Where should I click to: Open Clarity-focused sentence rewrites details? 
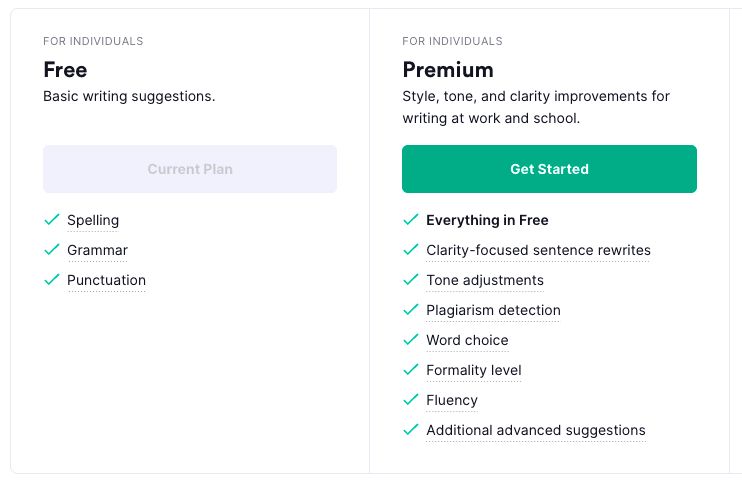click(539, 250)
